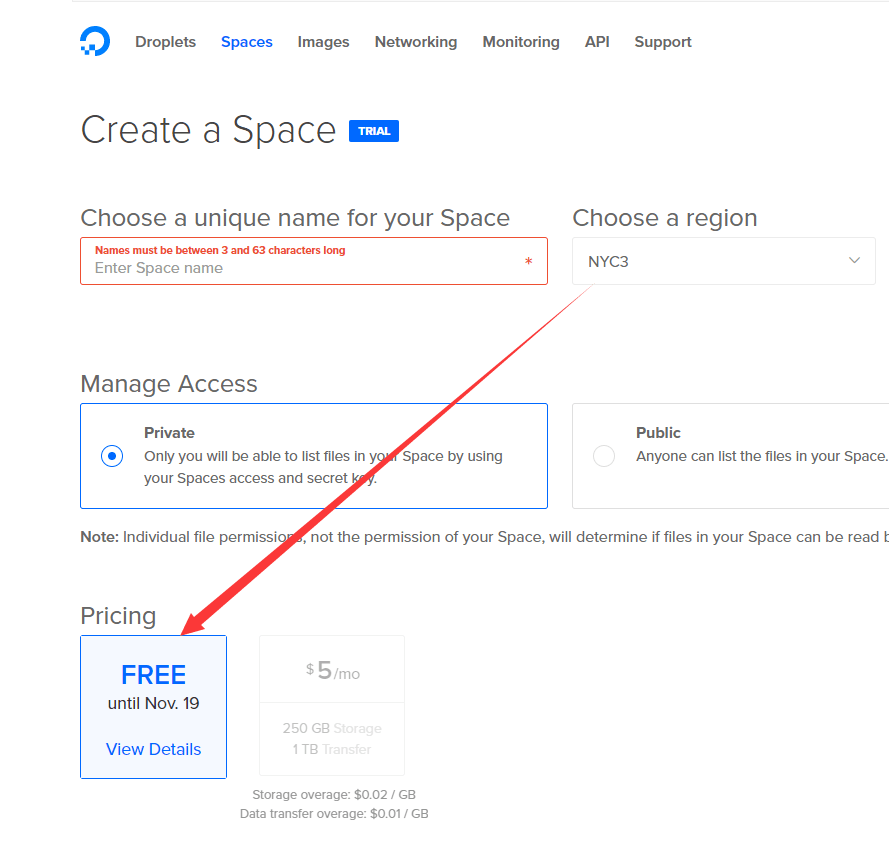Viewport: 889px width, 849px height.
Task: Select the Private access radio button
Action: click(112, 456)
